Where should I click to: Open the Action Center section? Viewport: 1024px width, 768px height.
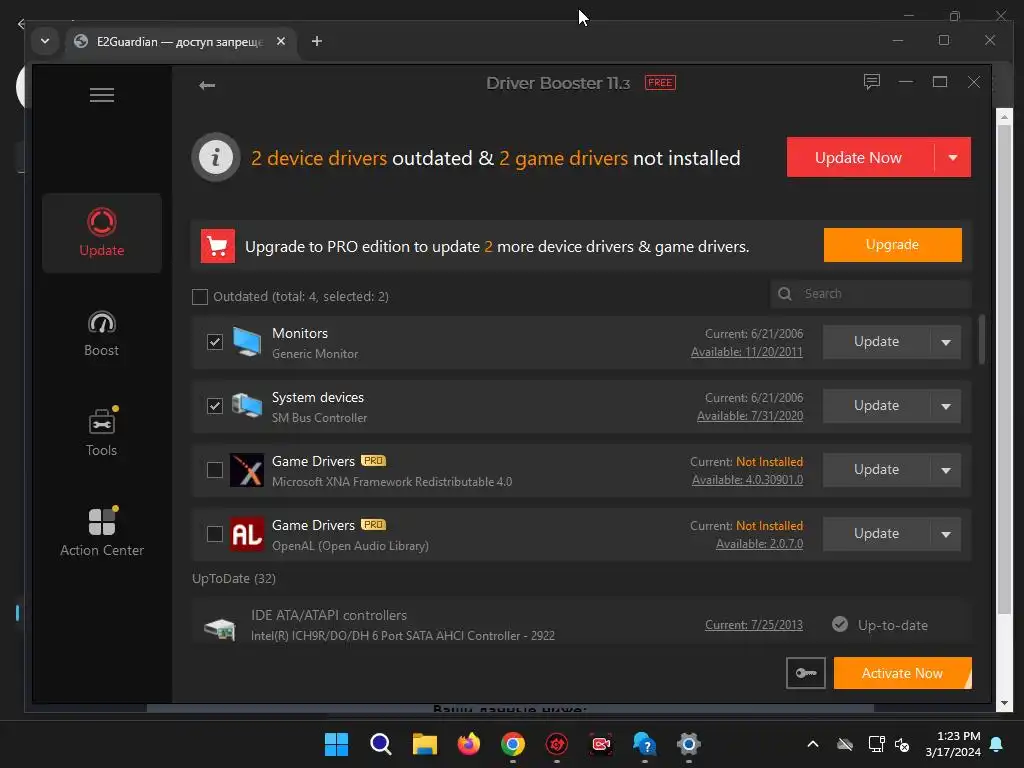pyautogui.click(x=102, y=532)
